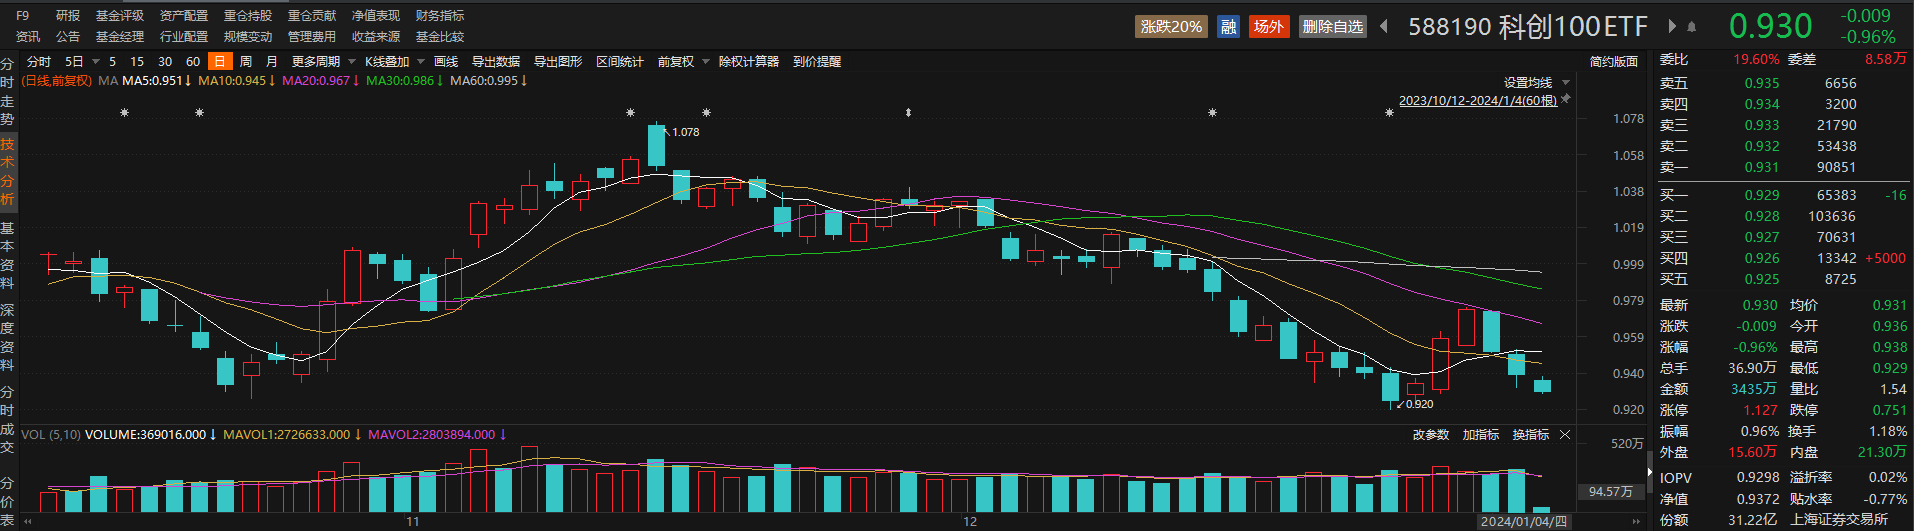This screenshot has width=1914, height=531.
Task: Select the 周 weekly period
Action: point(246,62)
